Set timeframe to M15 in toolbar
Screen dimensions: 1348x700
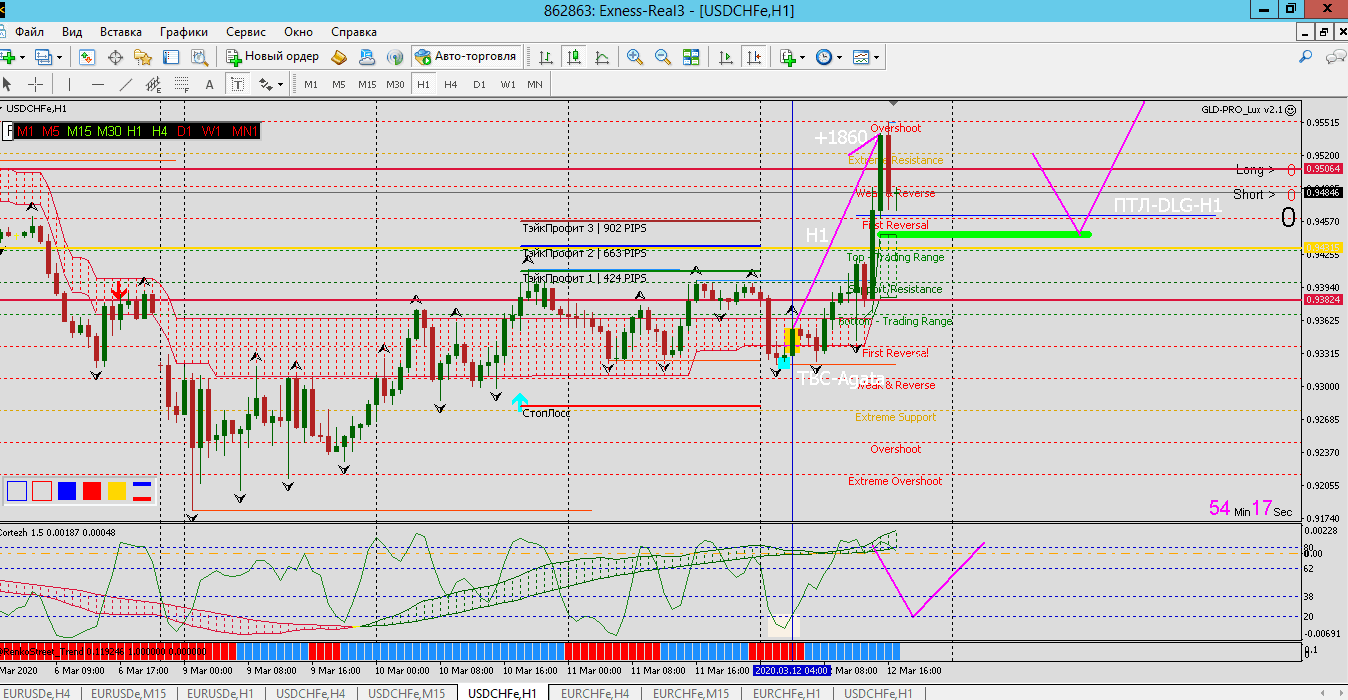coord(367,84)
